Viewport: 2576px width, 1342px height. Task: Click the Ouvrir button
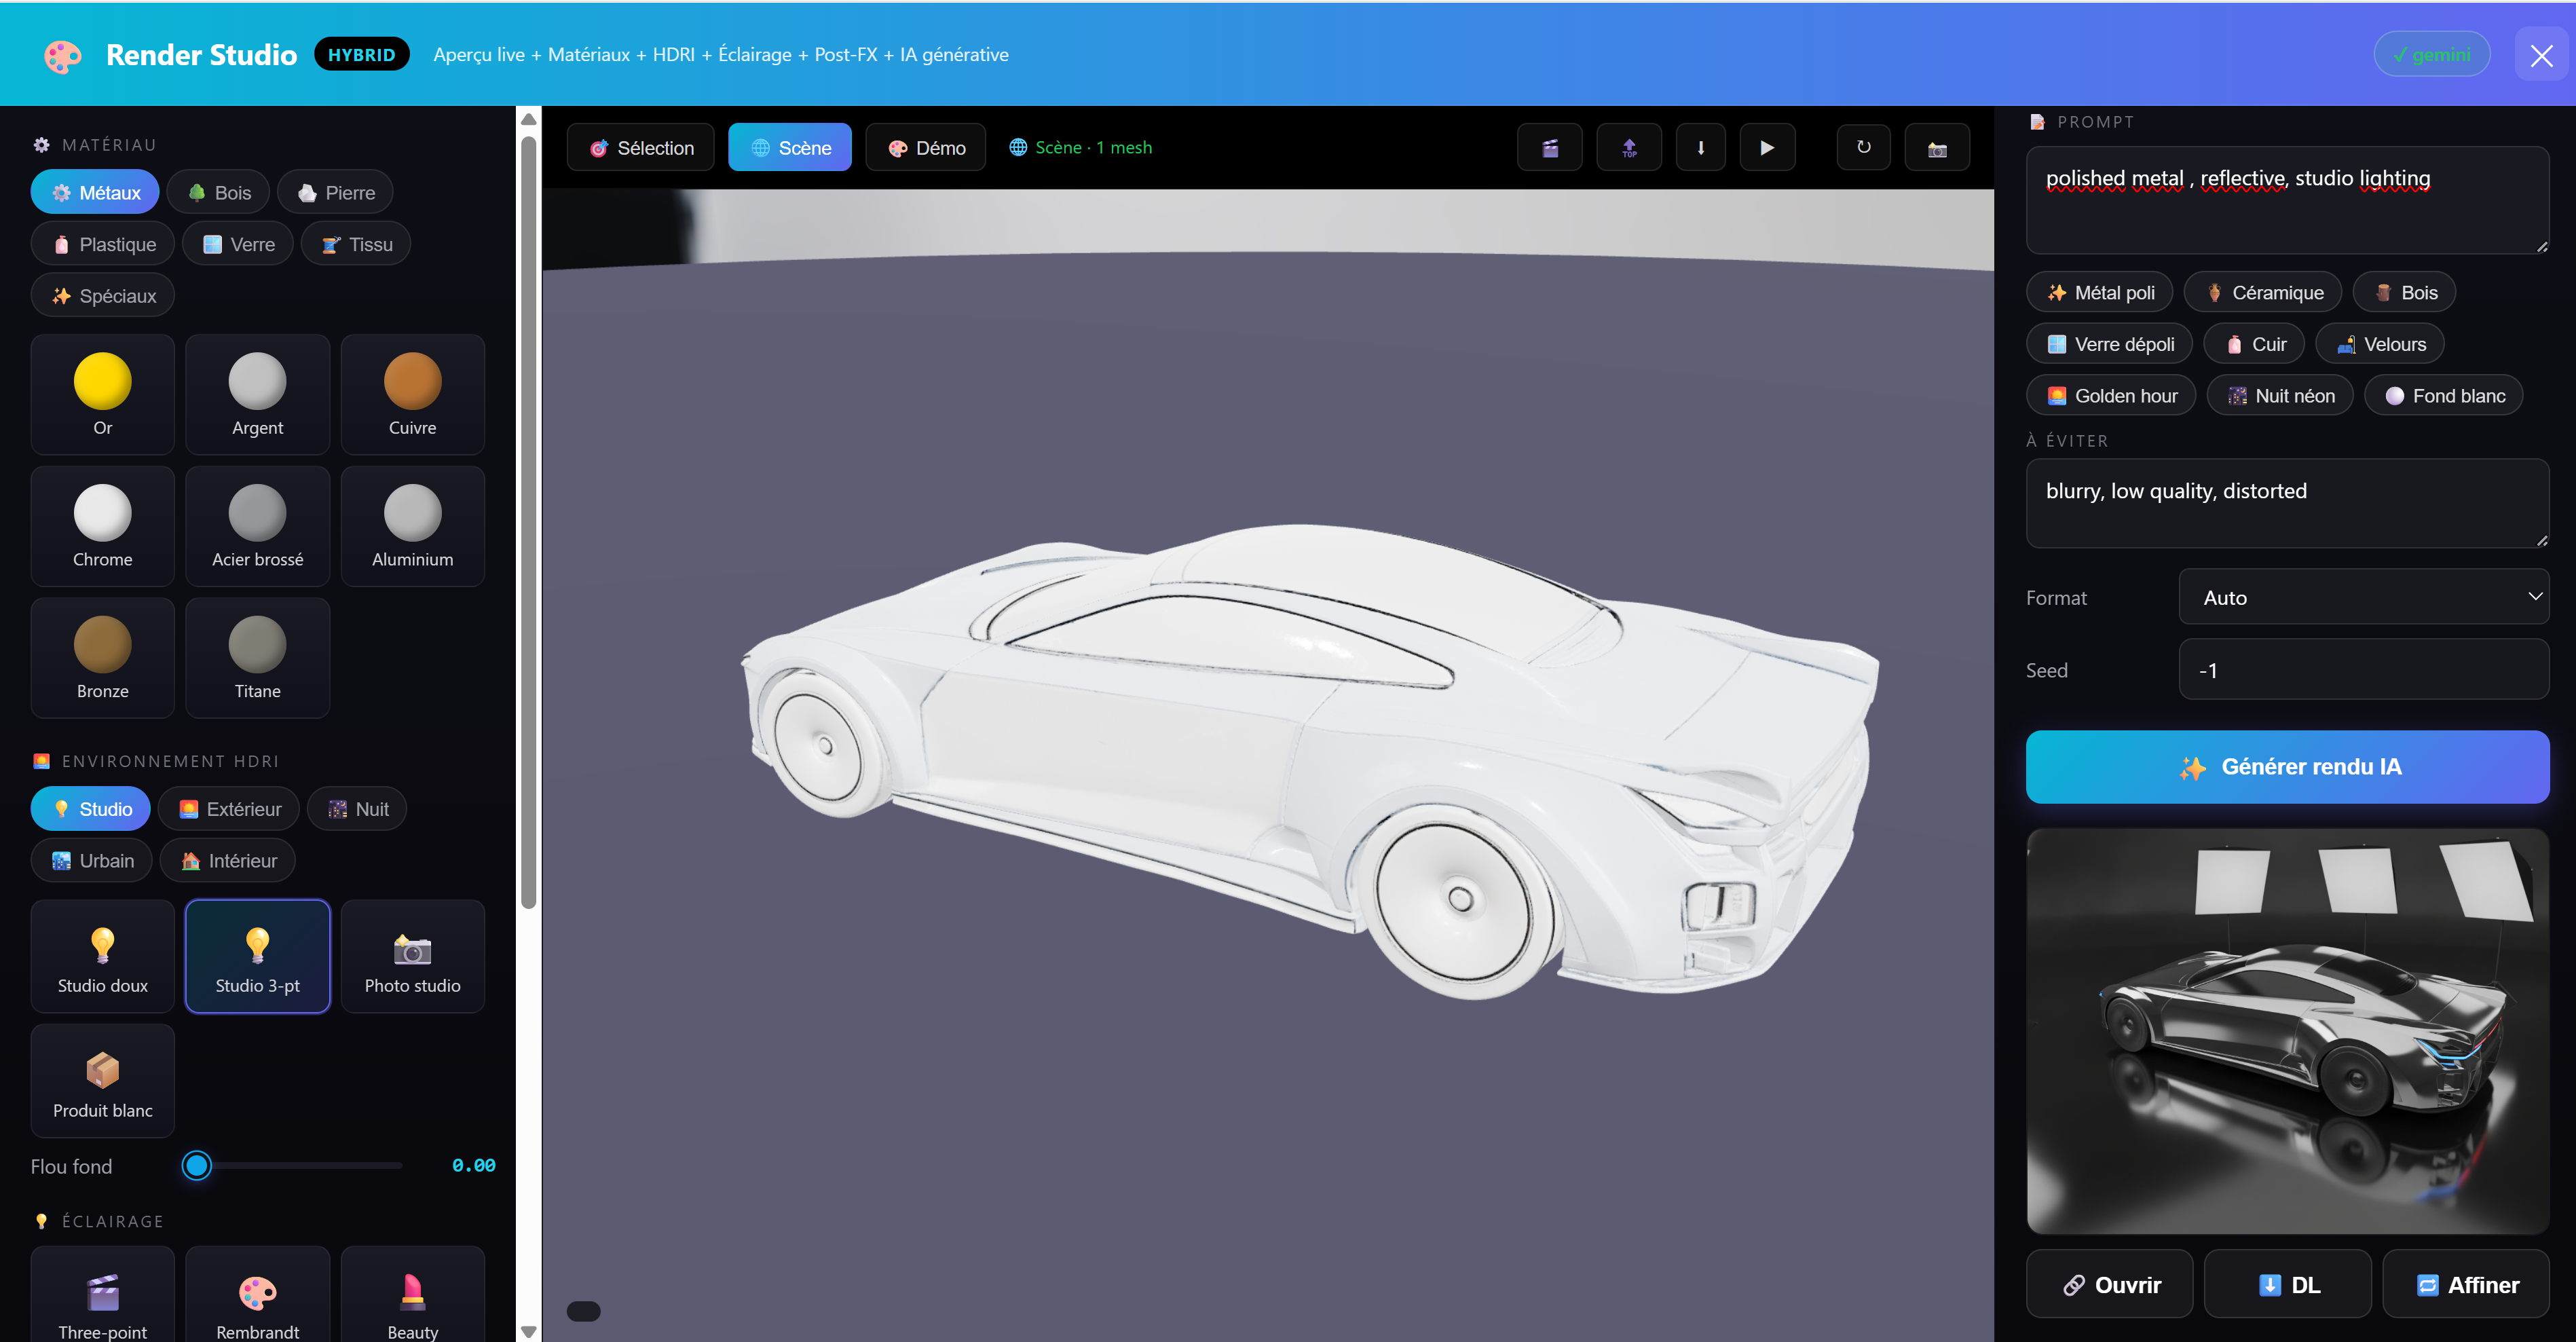(2110, 1285)
